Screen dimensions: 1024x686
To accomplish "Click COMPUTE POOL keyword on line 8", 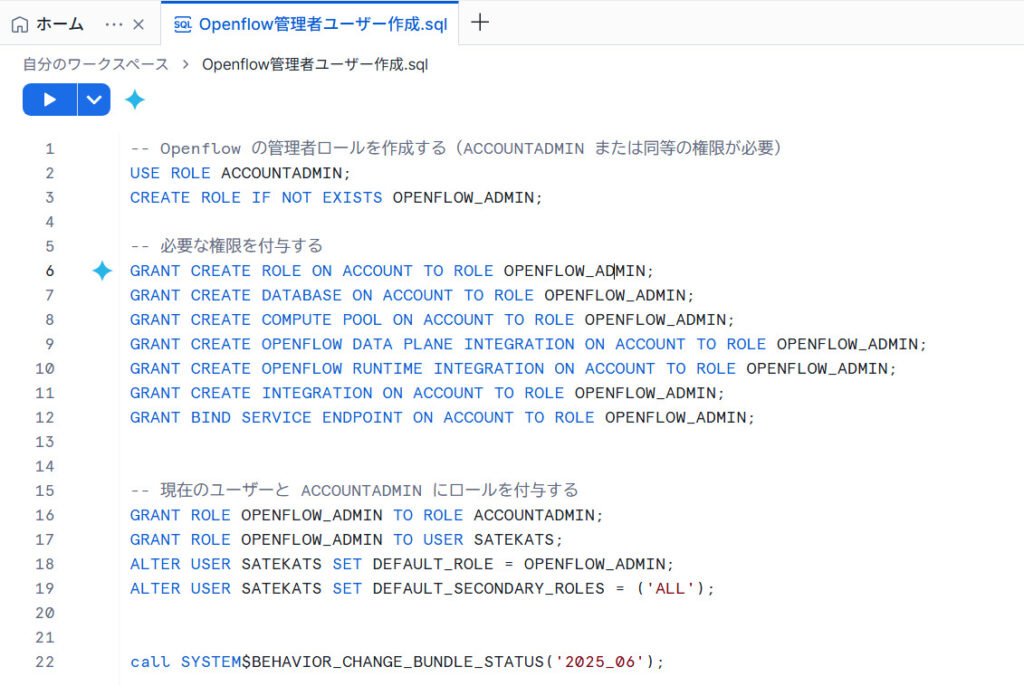I will click(x=321, y=320).
